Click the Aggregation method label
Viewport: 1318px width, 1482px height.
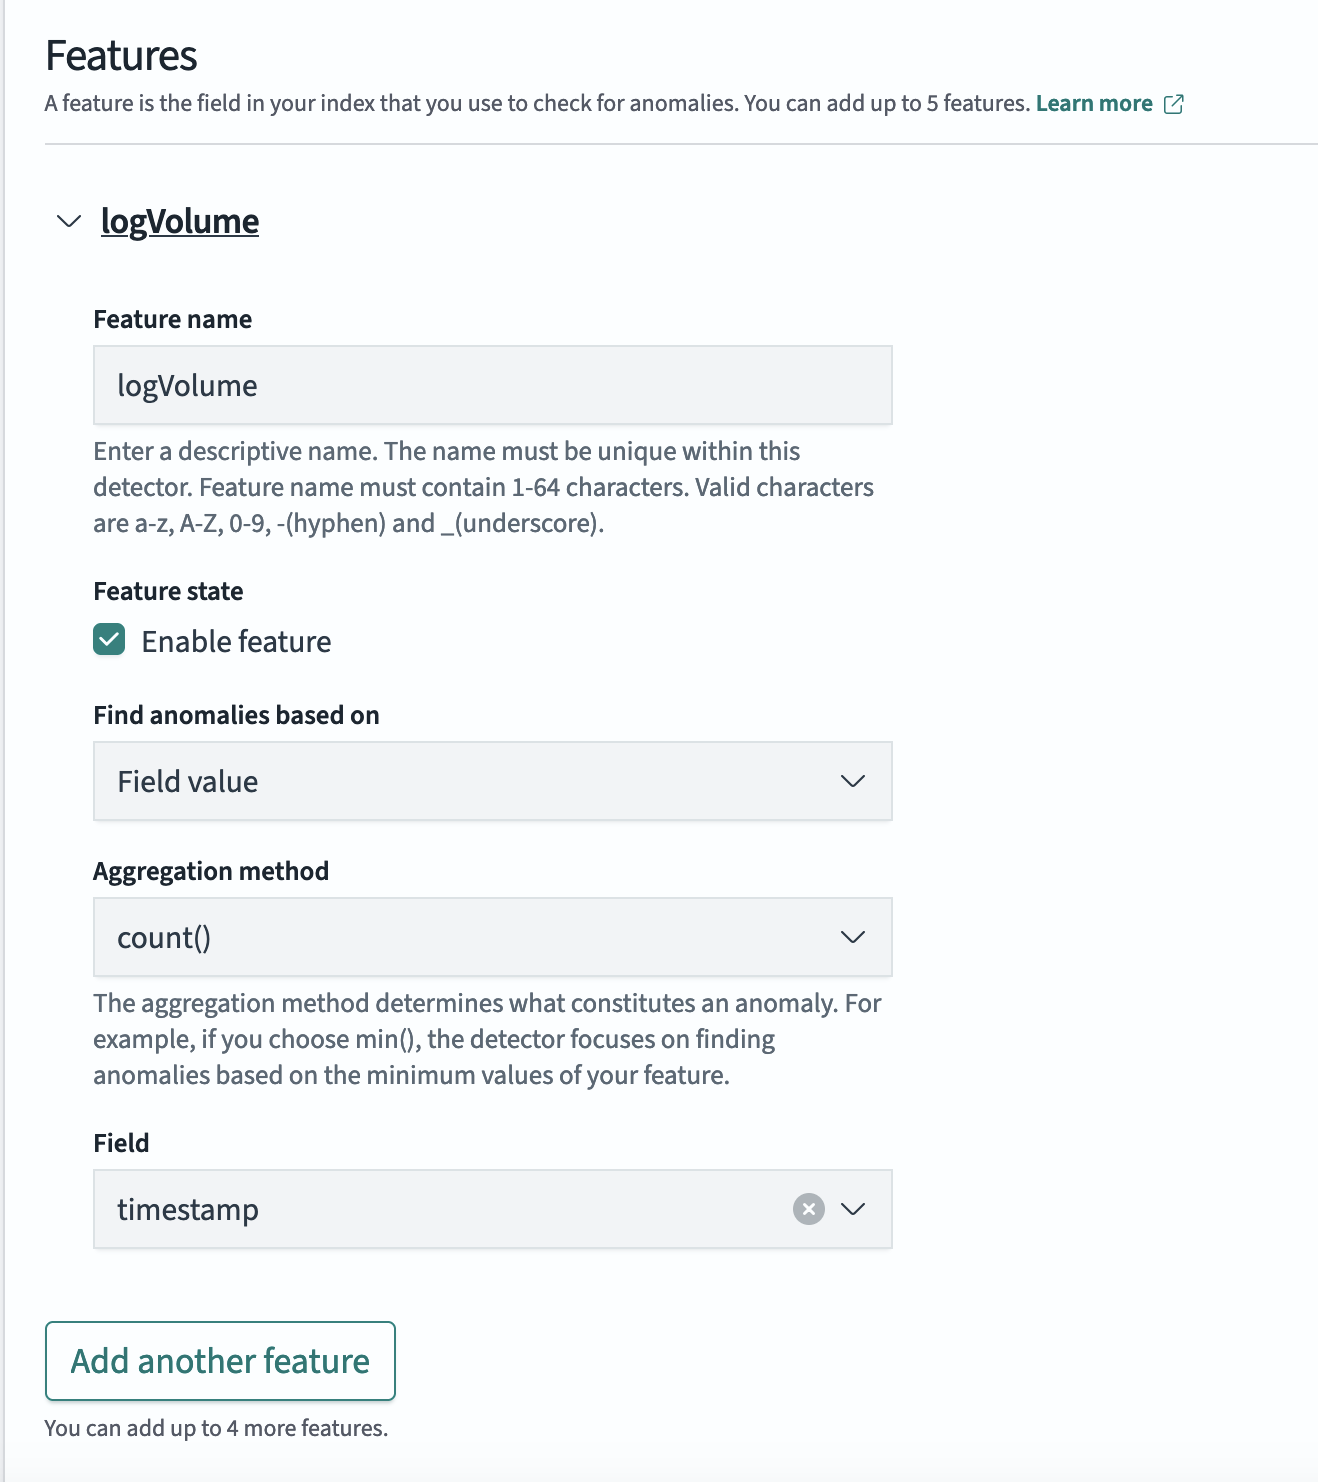pyautogui.click(x=211, y=871)
